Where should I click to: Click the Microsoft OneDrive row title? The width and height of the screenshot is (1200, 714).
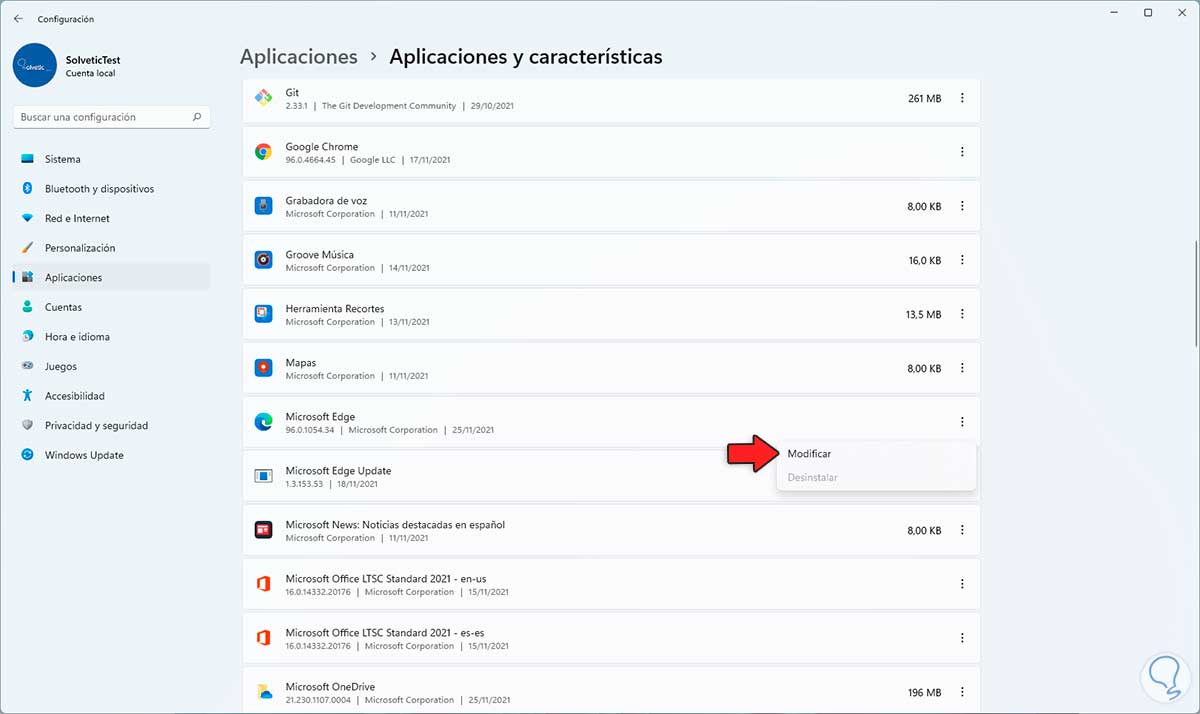[330, 686]
